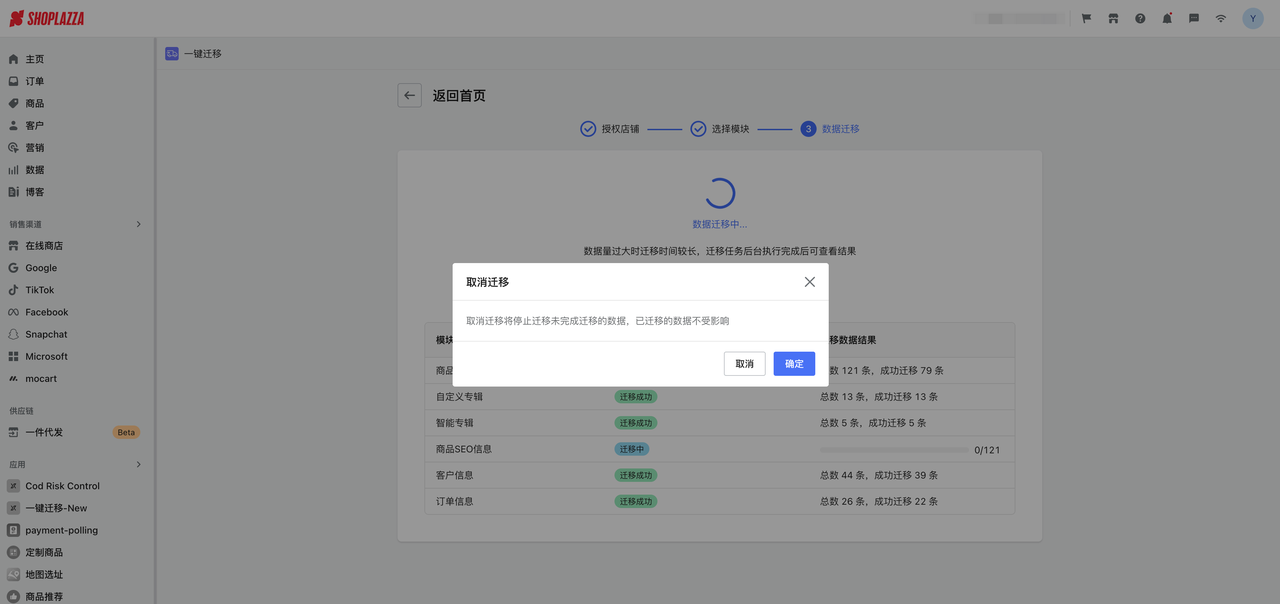Open the help question mark icon

coord(1140,19)
